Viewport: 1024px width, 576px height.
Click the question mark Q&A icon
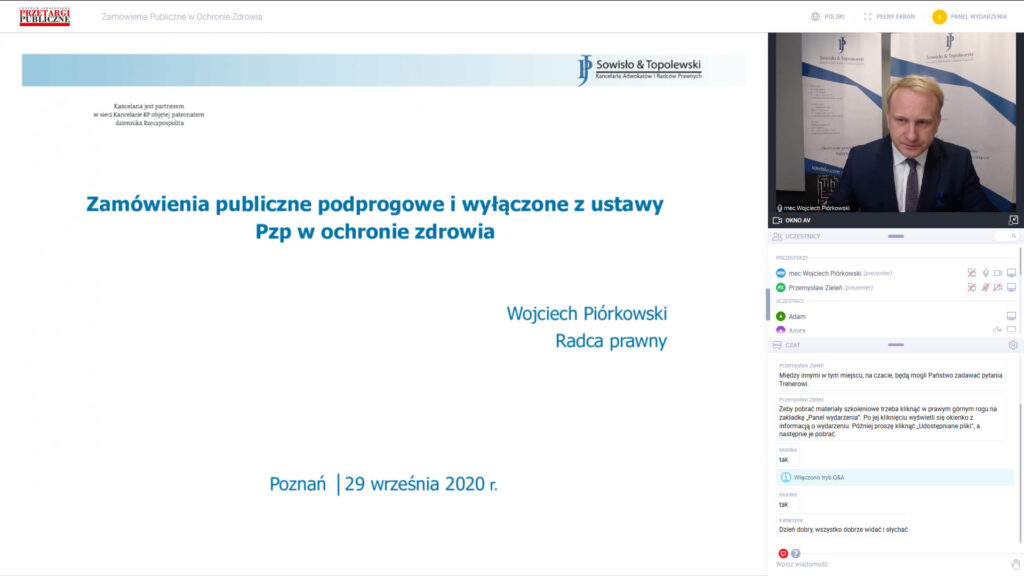click(x=796, y=553)
